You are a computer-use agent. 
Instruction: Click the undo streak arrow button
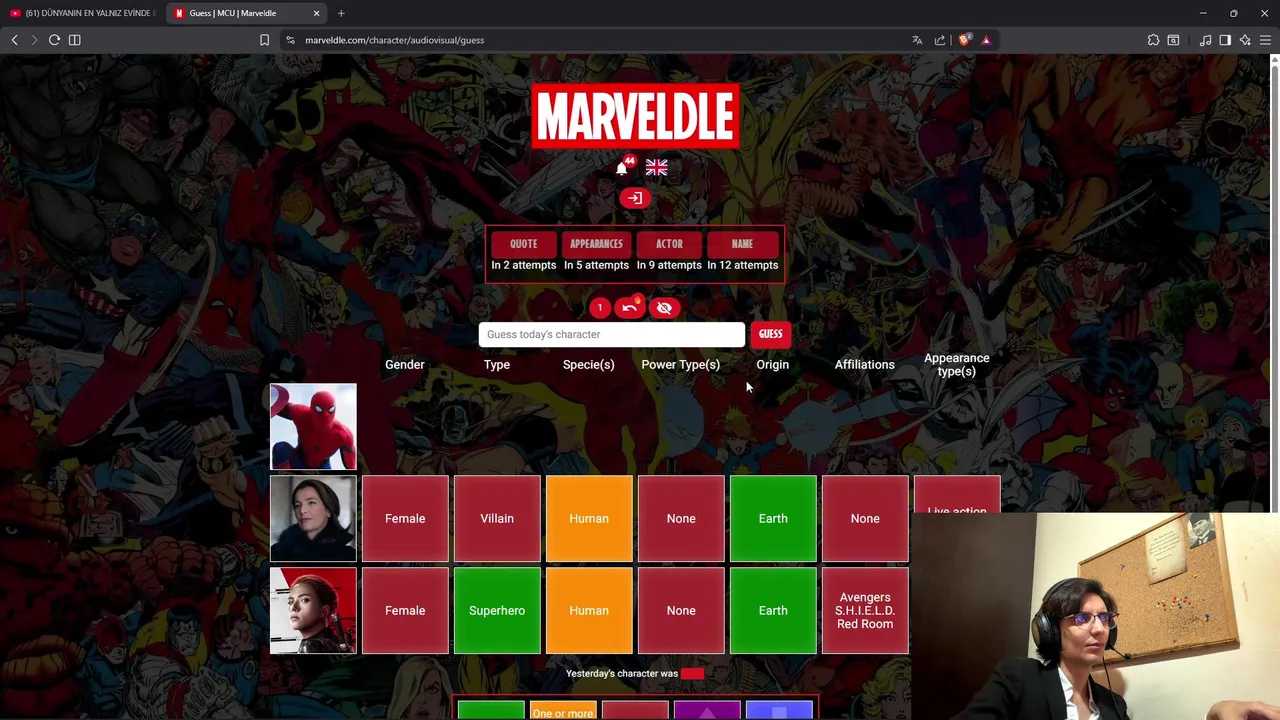click(x=630, y=308)
